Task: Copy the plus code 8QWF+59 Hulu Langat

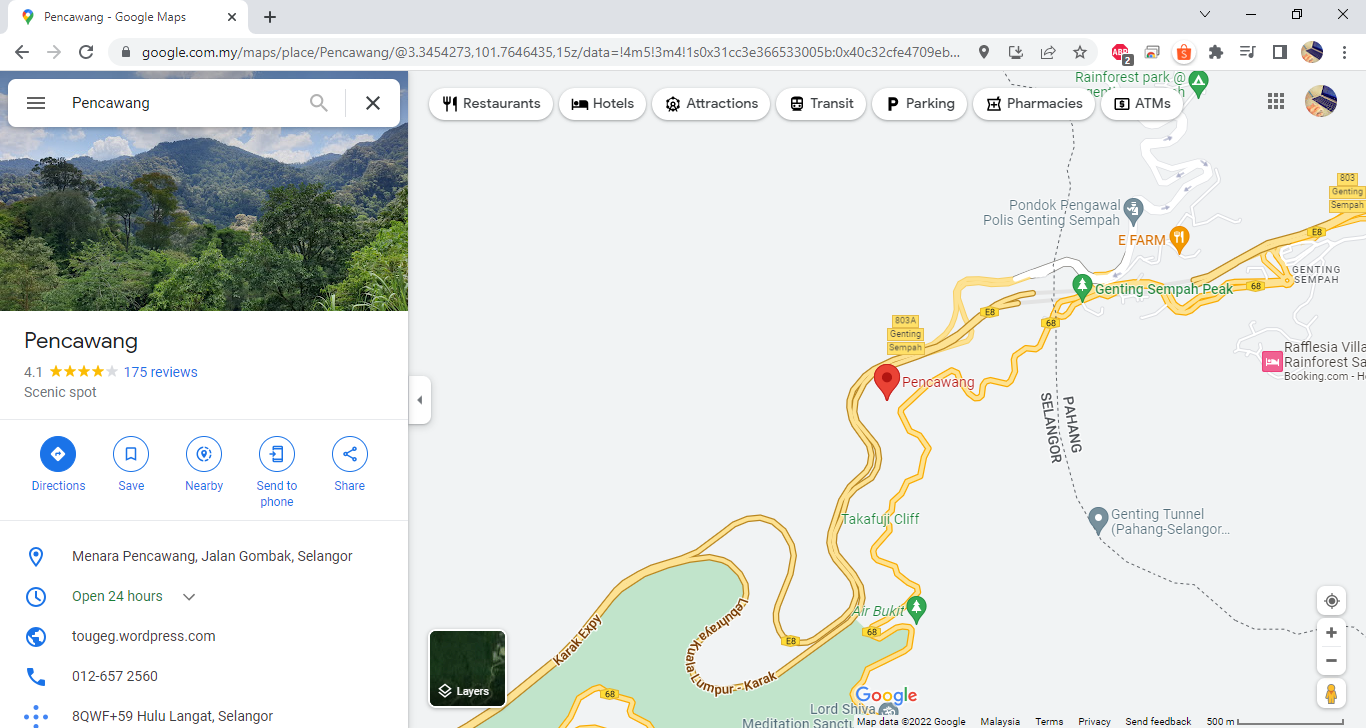Action: [x=172, y=716]
